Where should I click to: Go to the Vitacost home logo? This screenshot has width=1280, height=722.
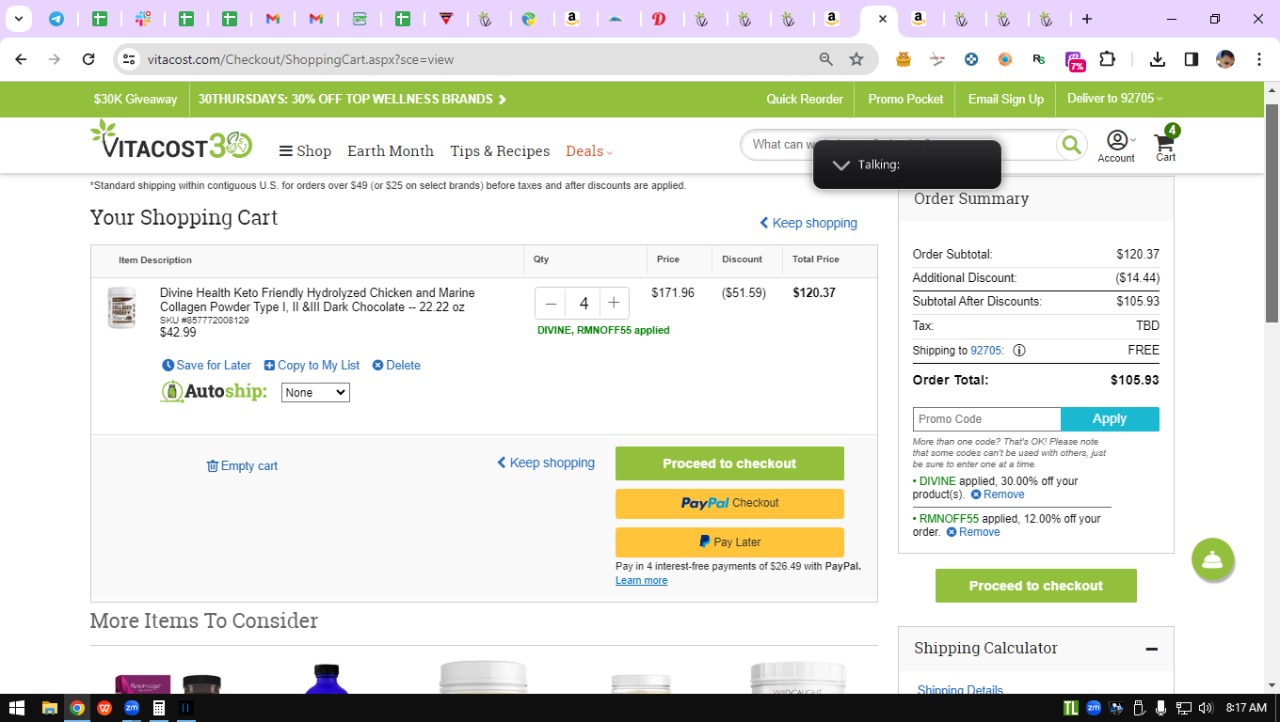171,141
